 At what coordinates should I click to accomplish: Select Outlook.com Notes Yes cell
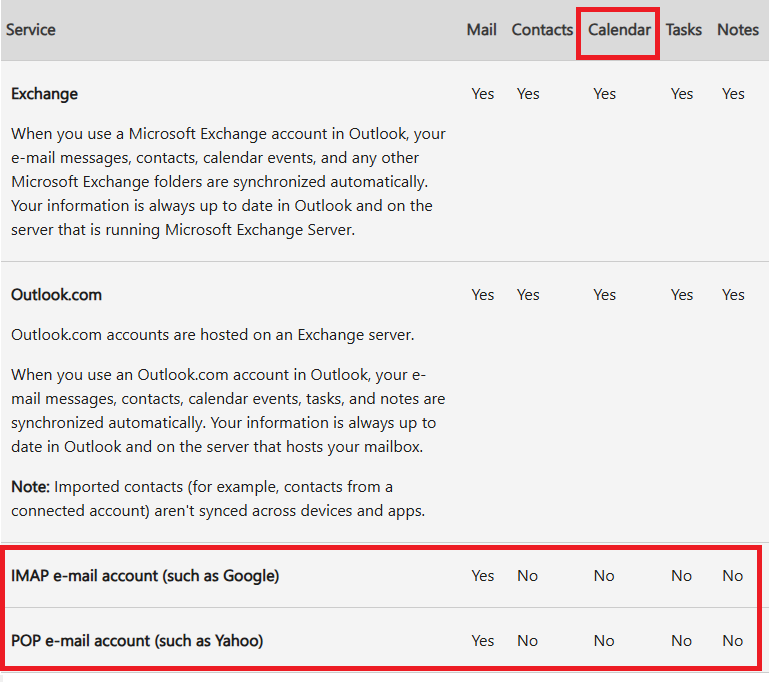point(733,294)
